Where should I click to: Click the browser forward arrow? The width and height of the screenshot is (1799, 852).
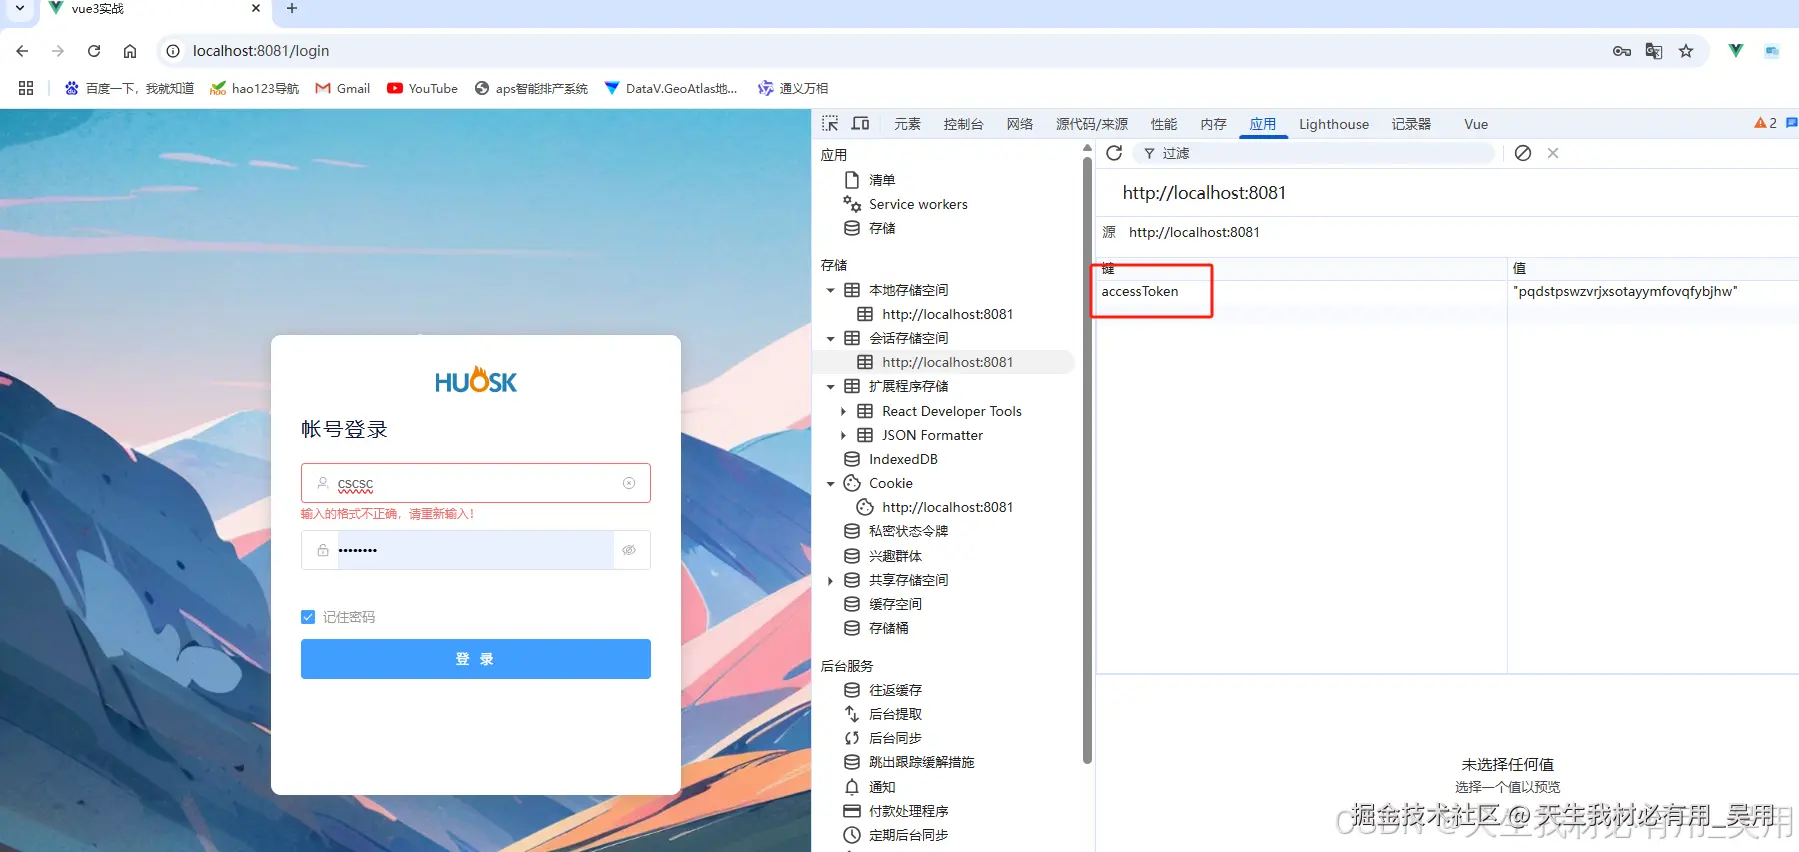coord(58,51)
